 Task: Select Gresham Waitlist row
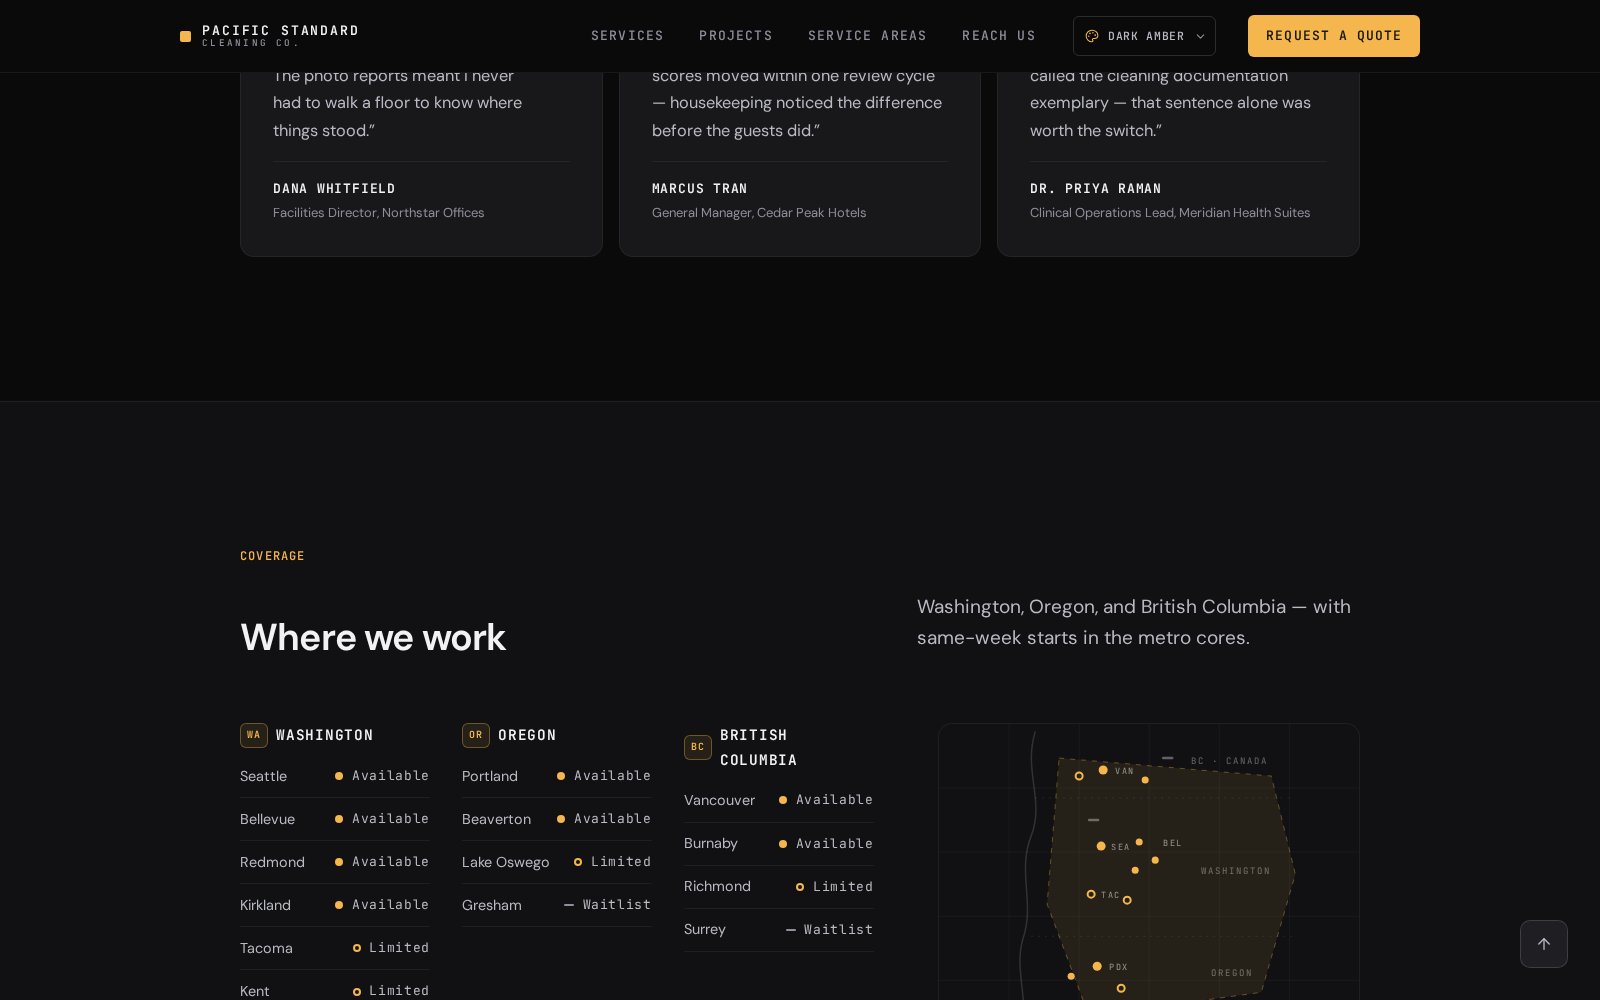556,905
